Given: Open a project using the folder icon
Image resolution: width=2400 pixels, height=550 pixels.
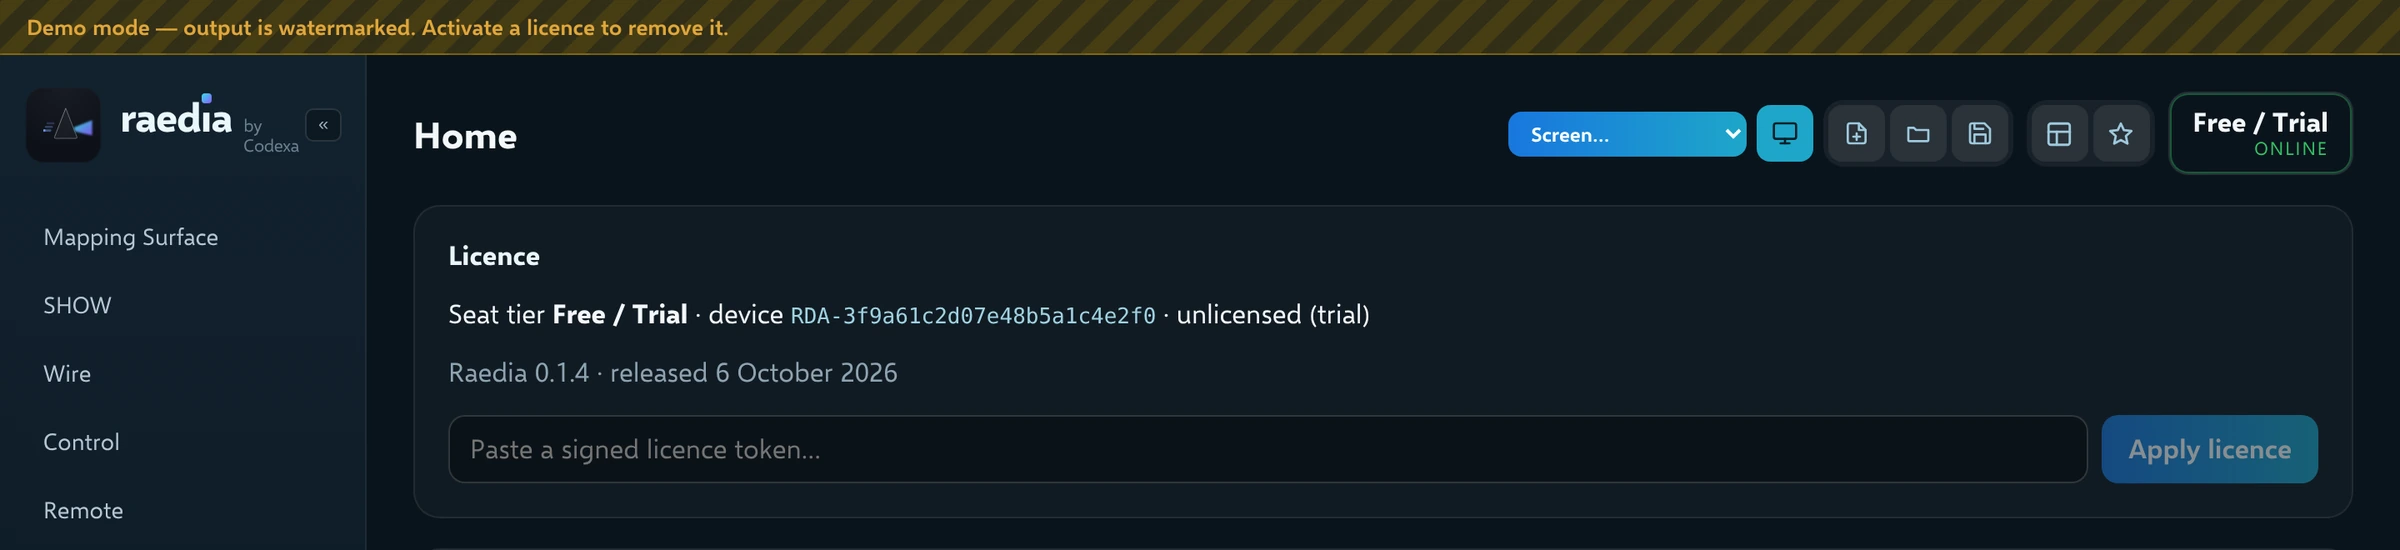Looking at the screenshot, I should [x=1918, y=134].
